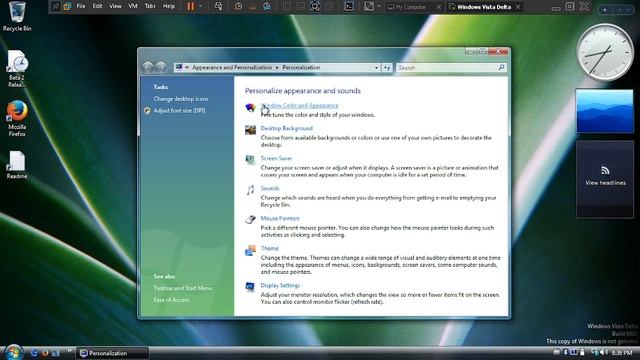
Task: Click the search magnifier icon
Action: [501, 68]
